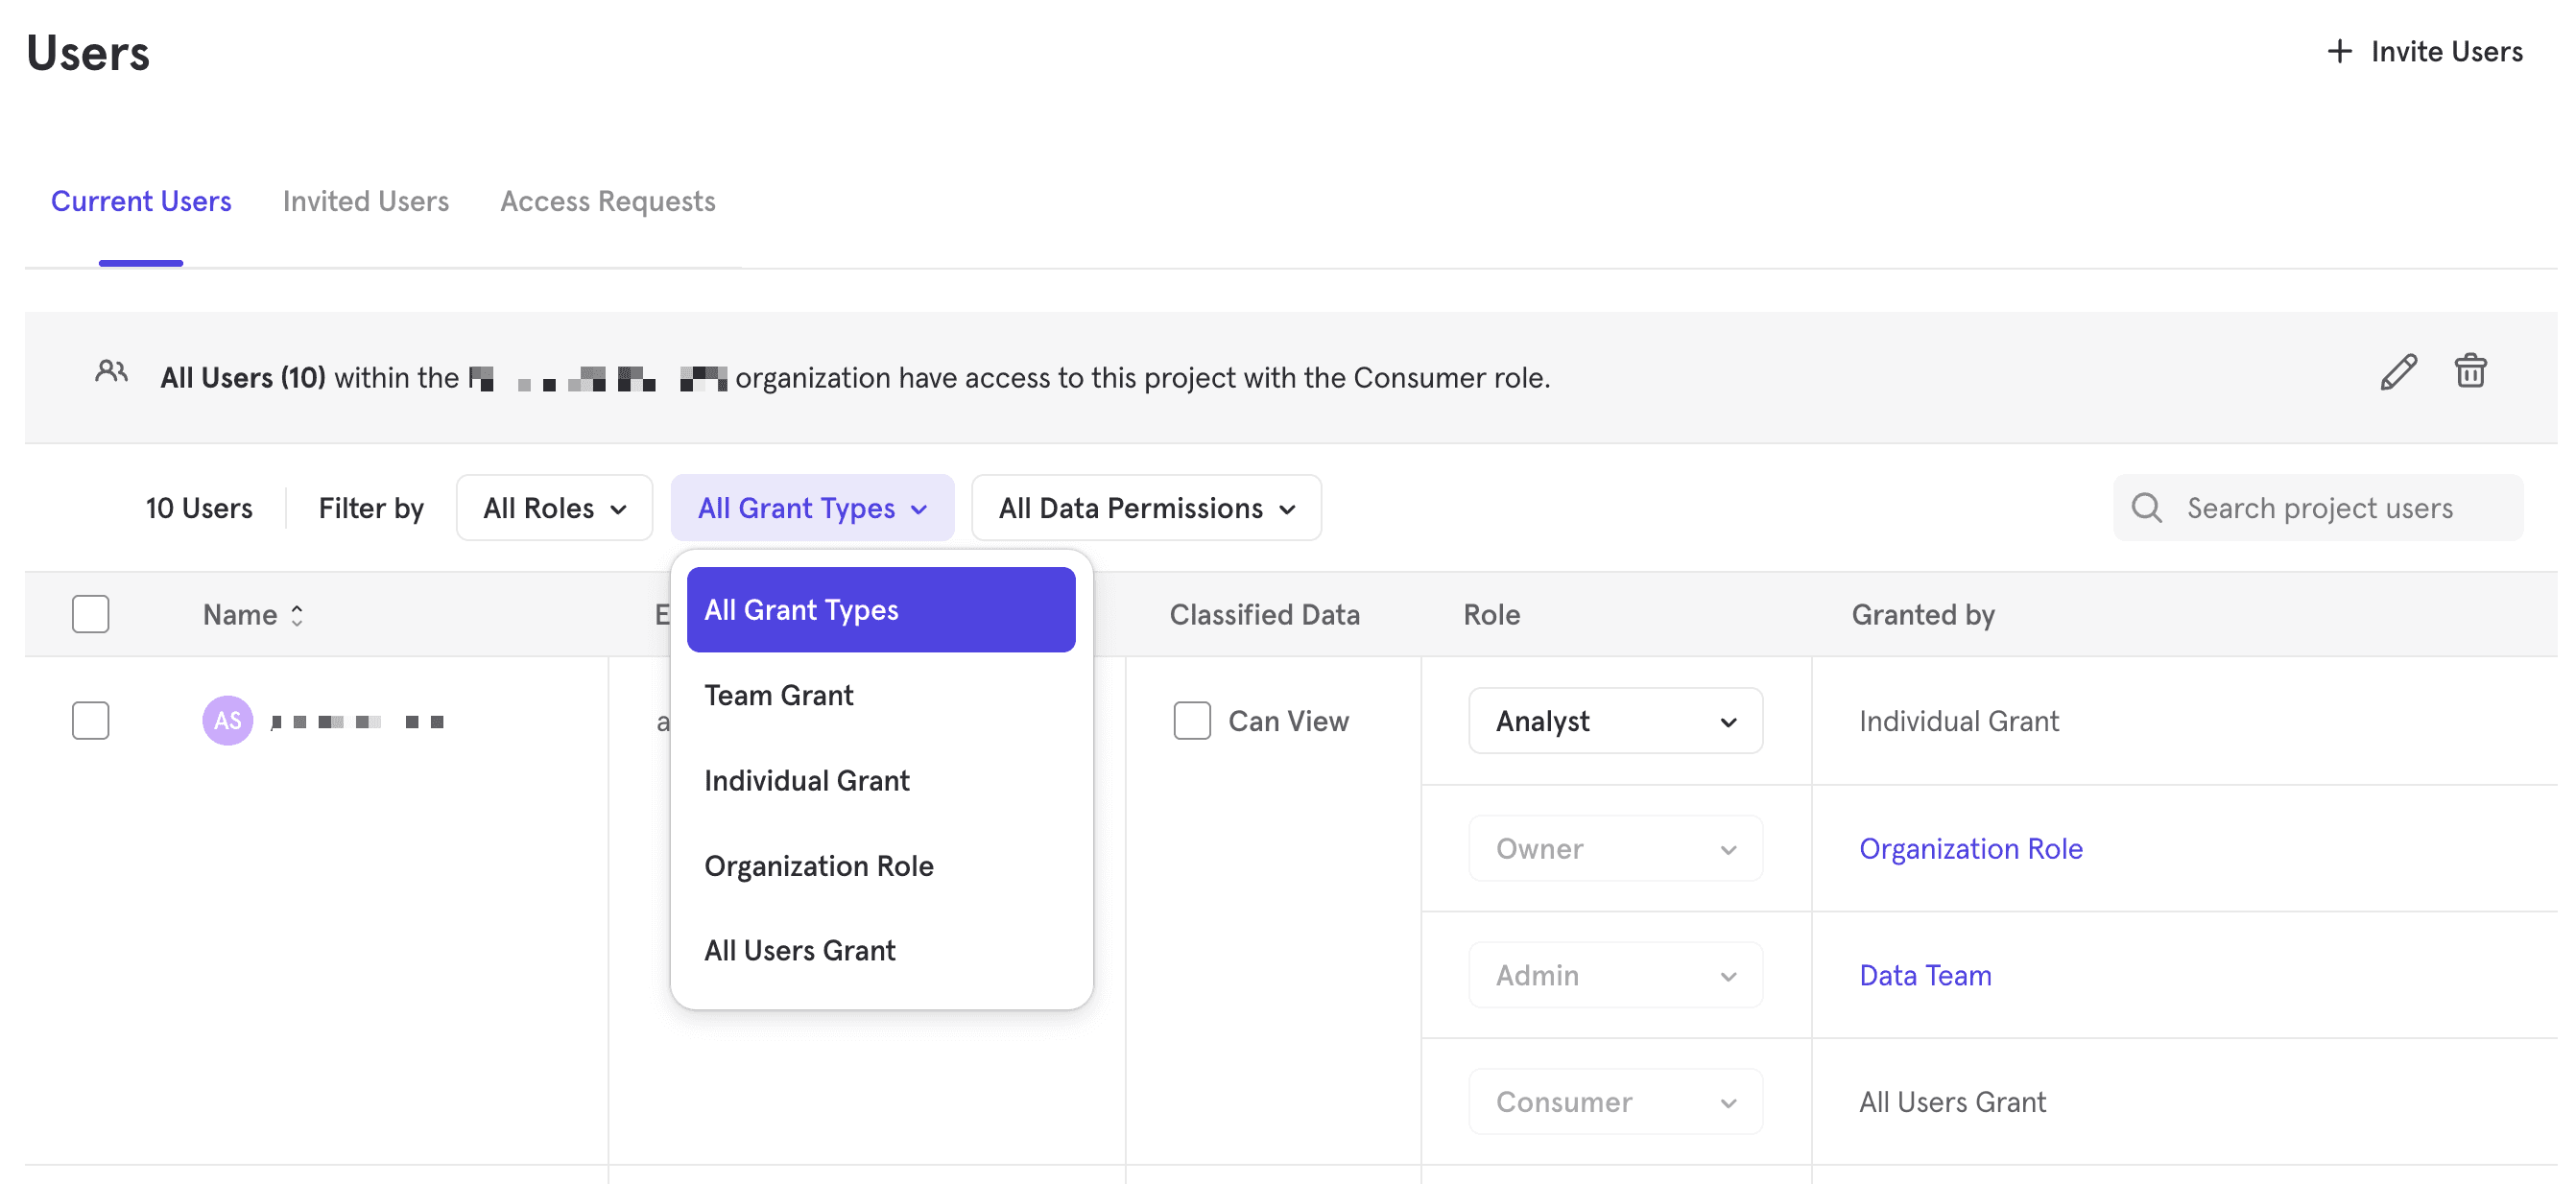Pick the All Users Grant option
The width and height of the screenshot is (2576, 1184).
pyautogui.click(x=799, y=950)
